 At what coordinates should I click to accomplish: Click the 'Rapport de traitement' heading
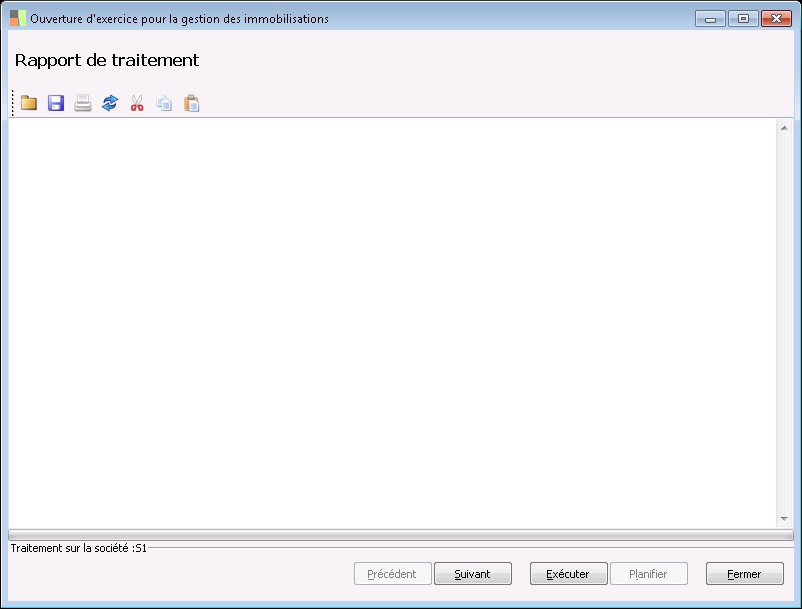click(107, 60)
